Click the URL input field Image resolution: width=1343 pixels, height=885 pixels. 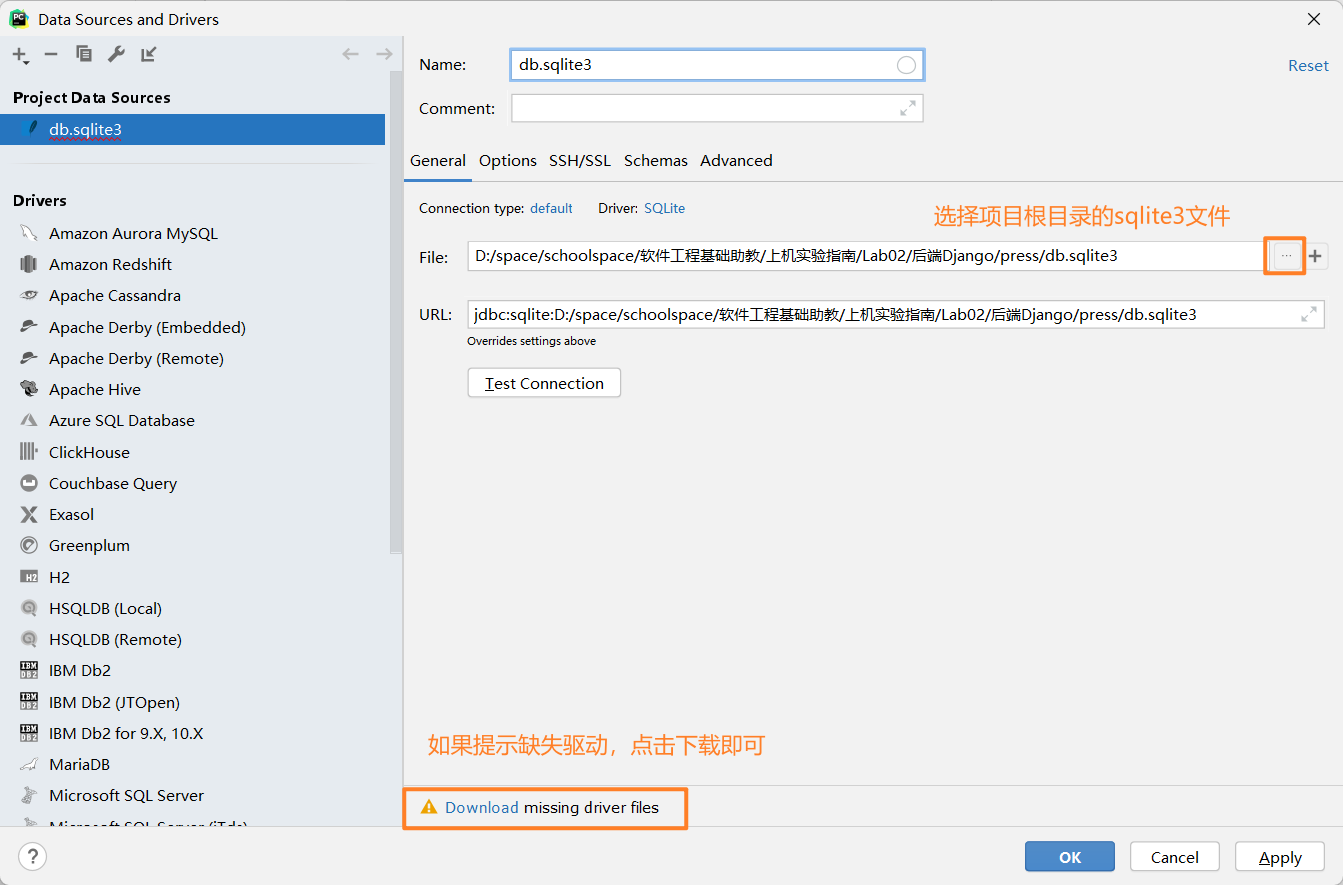(x=895, y=314)
